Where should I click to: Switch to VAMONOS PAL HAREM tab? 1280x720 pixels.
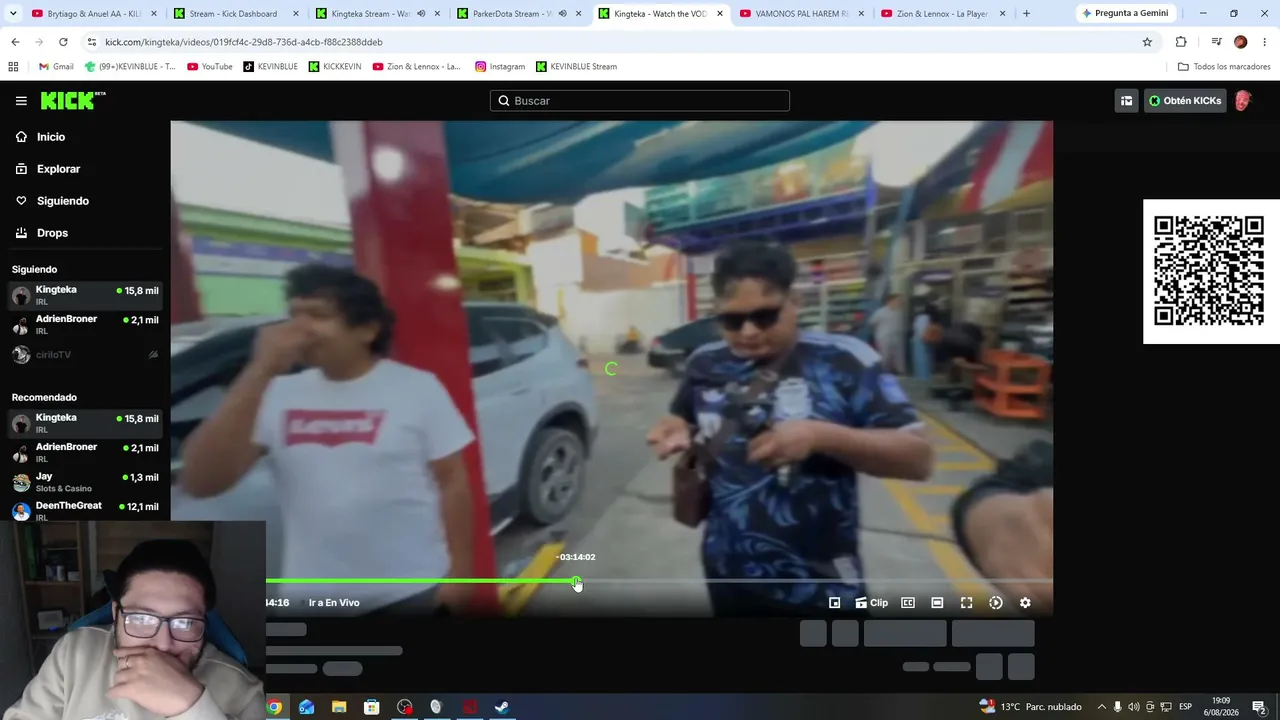(802, 14)
